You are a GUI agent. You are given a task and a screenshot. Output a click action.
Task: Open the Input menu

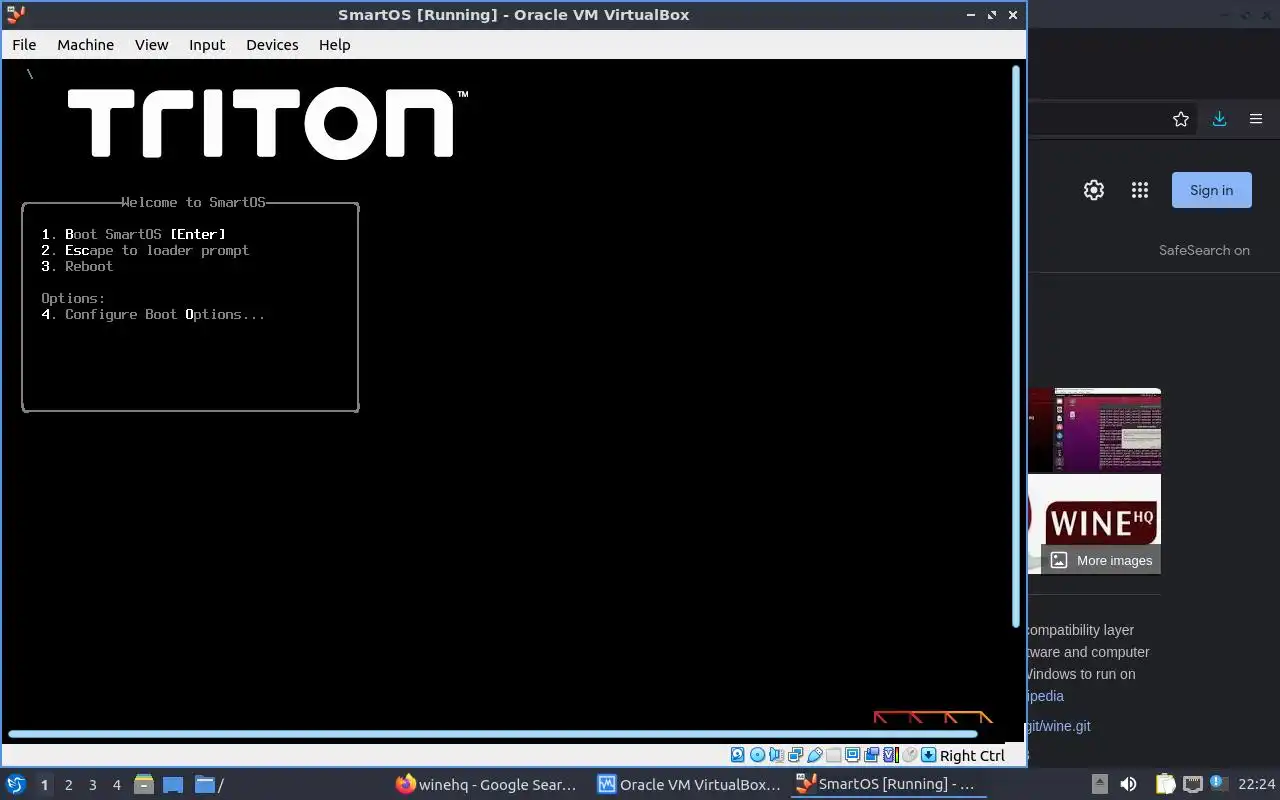coord(207,44)
